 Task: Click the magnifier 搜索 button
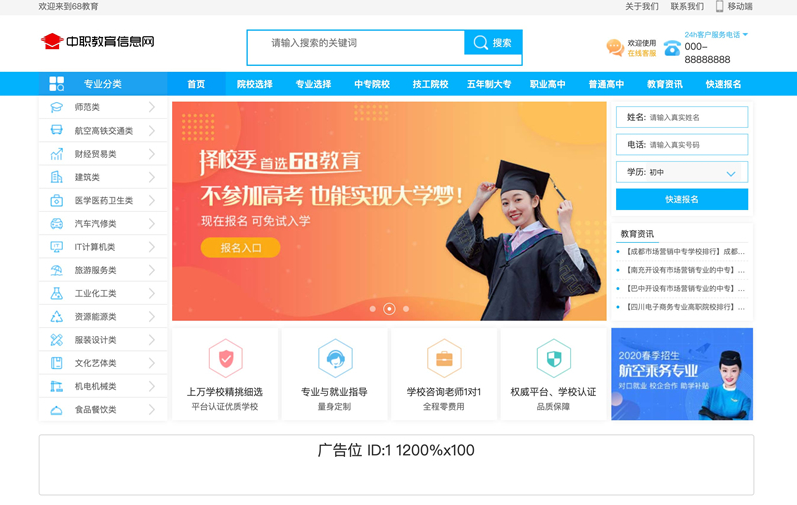click(x=493, y=43)
